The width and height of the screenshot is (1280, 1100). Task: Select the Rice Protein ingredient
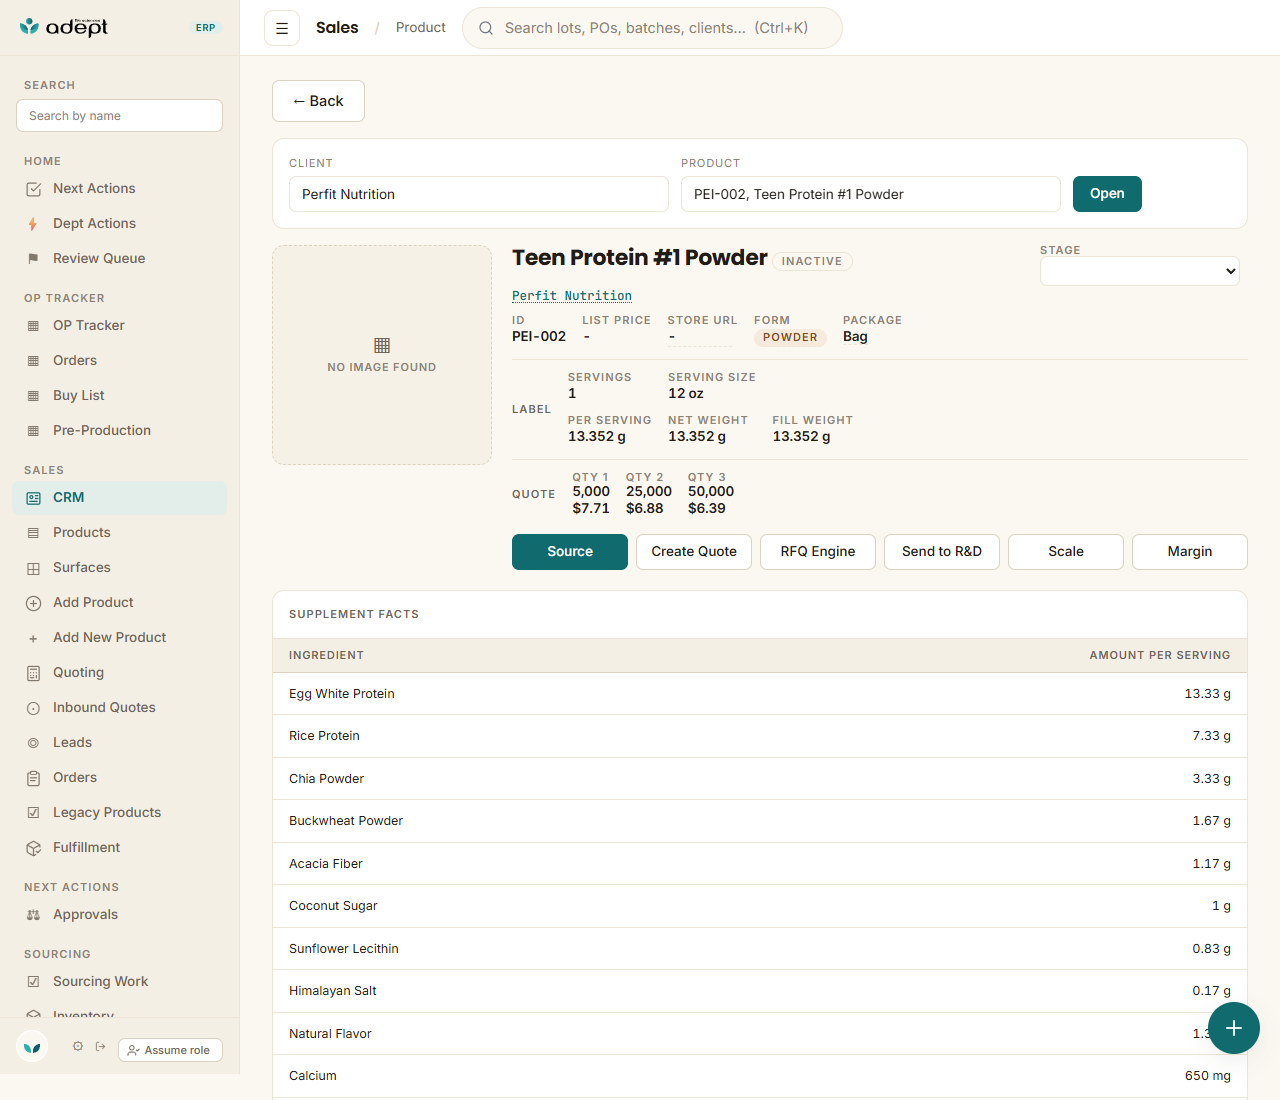tap(760, 736)
